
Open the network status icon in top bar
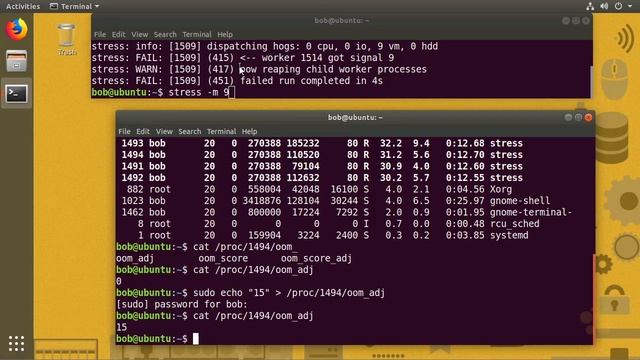590,6
